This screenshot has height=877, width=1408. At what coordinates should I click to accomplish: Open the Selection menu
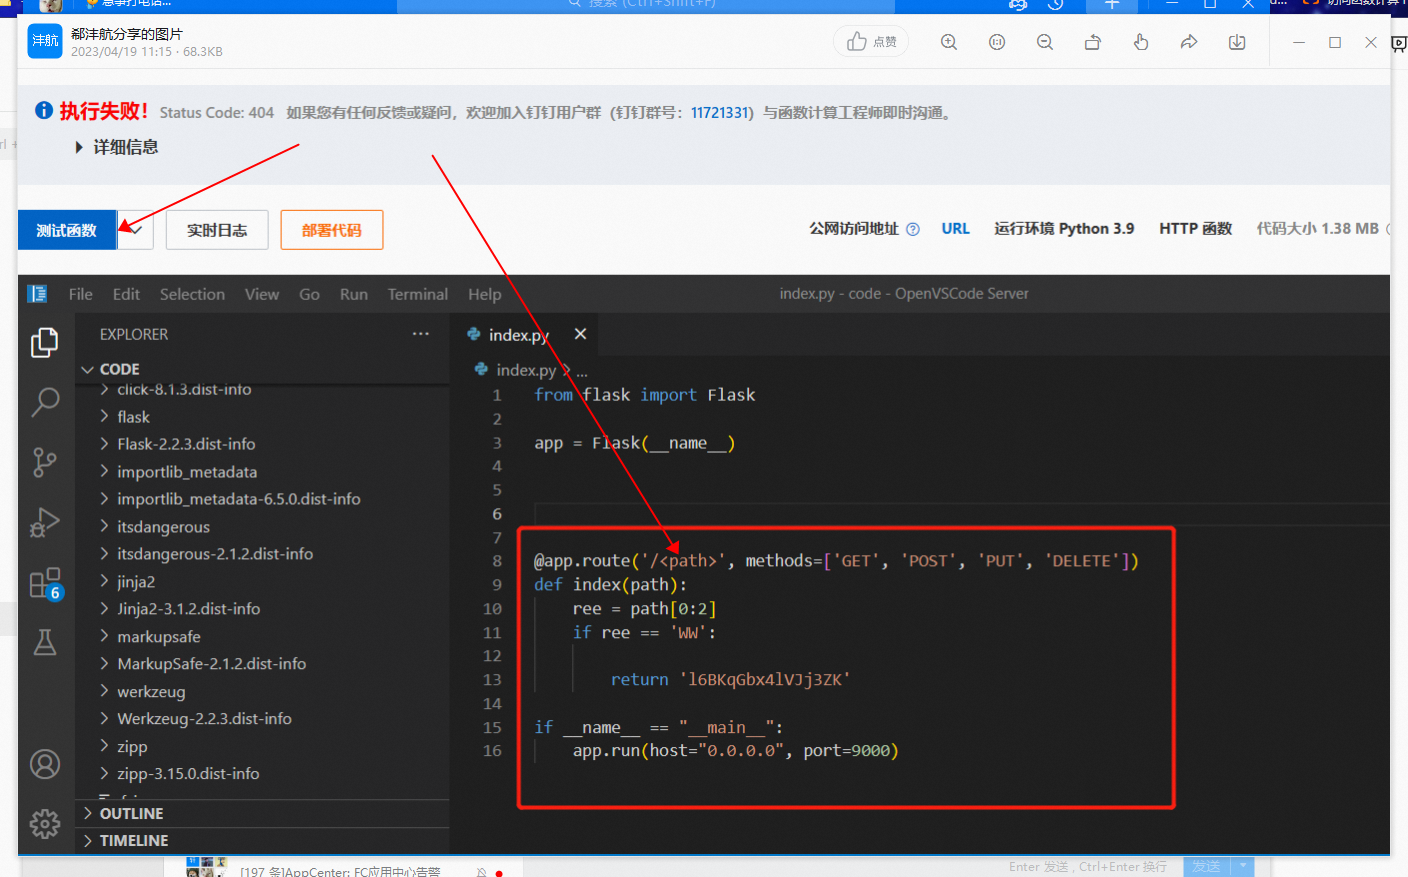pyautogui.click(x=192, y=294)
